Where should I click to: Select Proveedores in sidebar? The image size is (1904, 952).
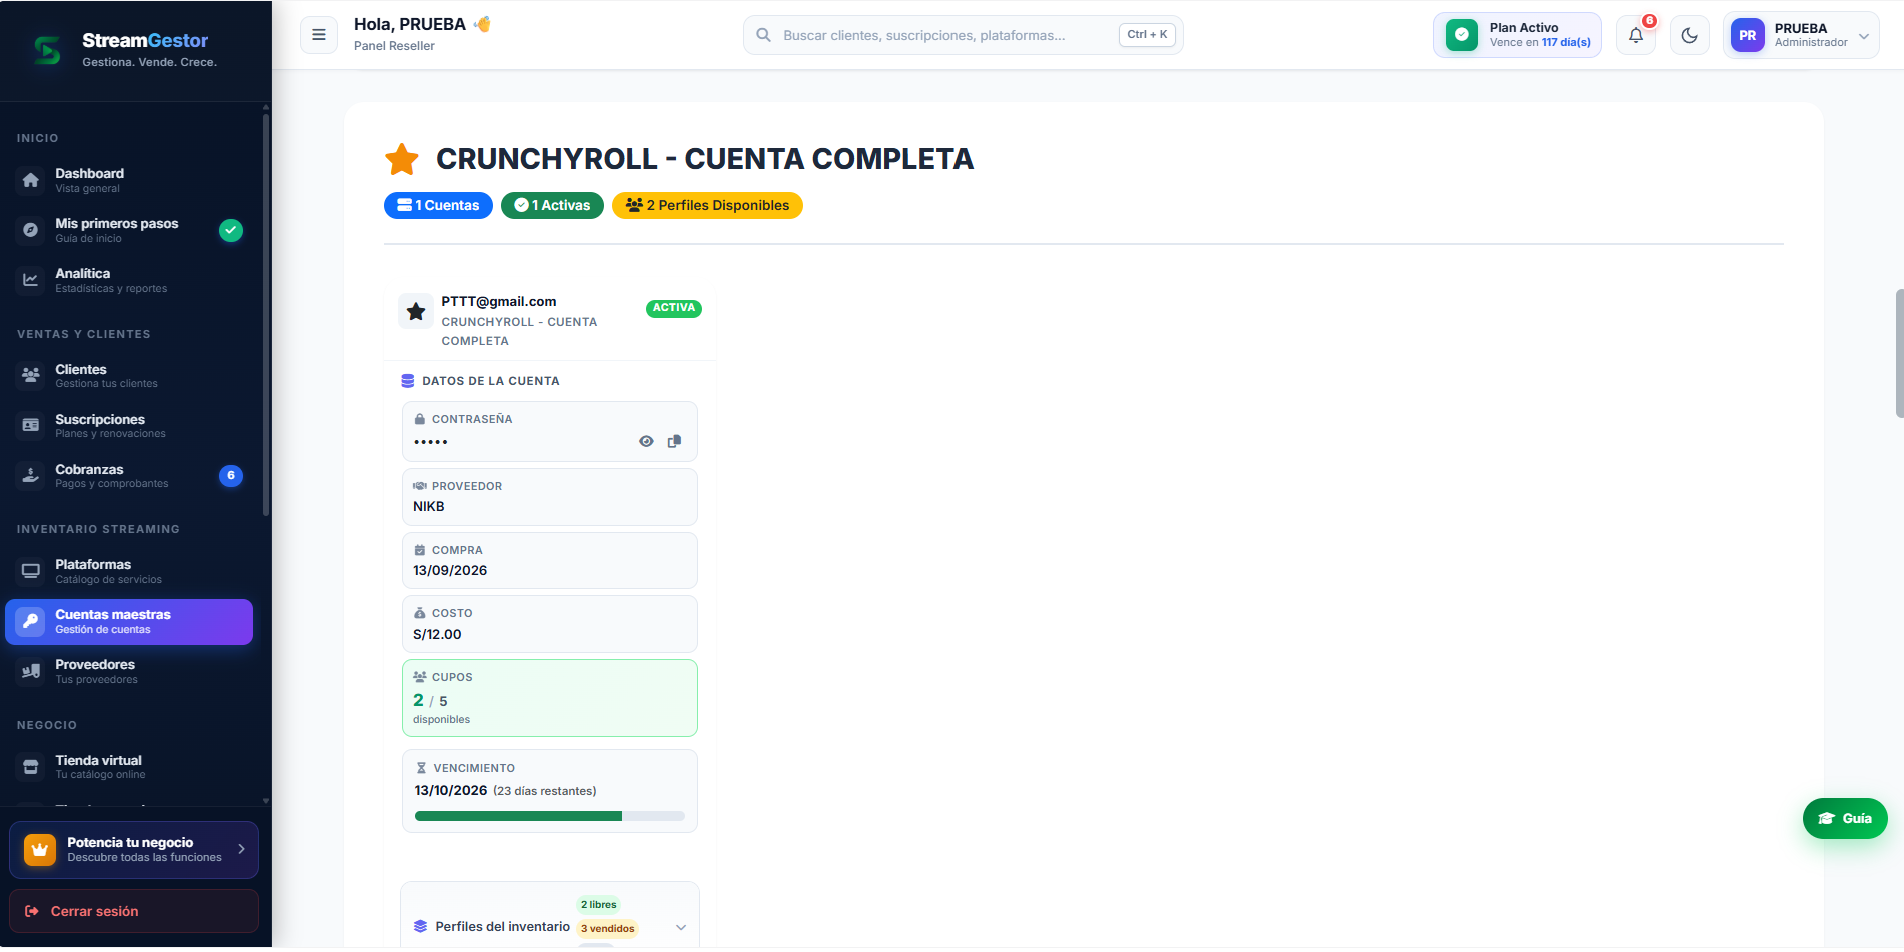[x=129, y=671]
